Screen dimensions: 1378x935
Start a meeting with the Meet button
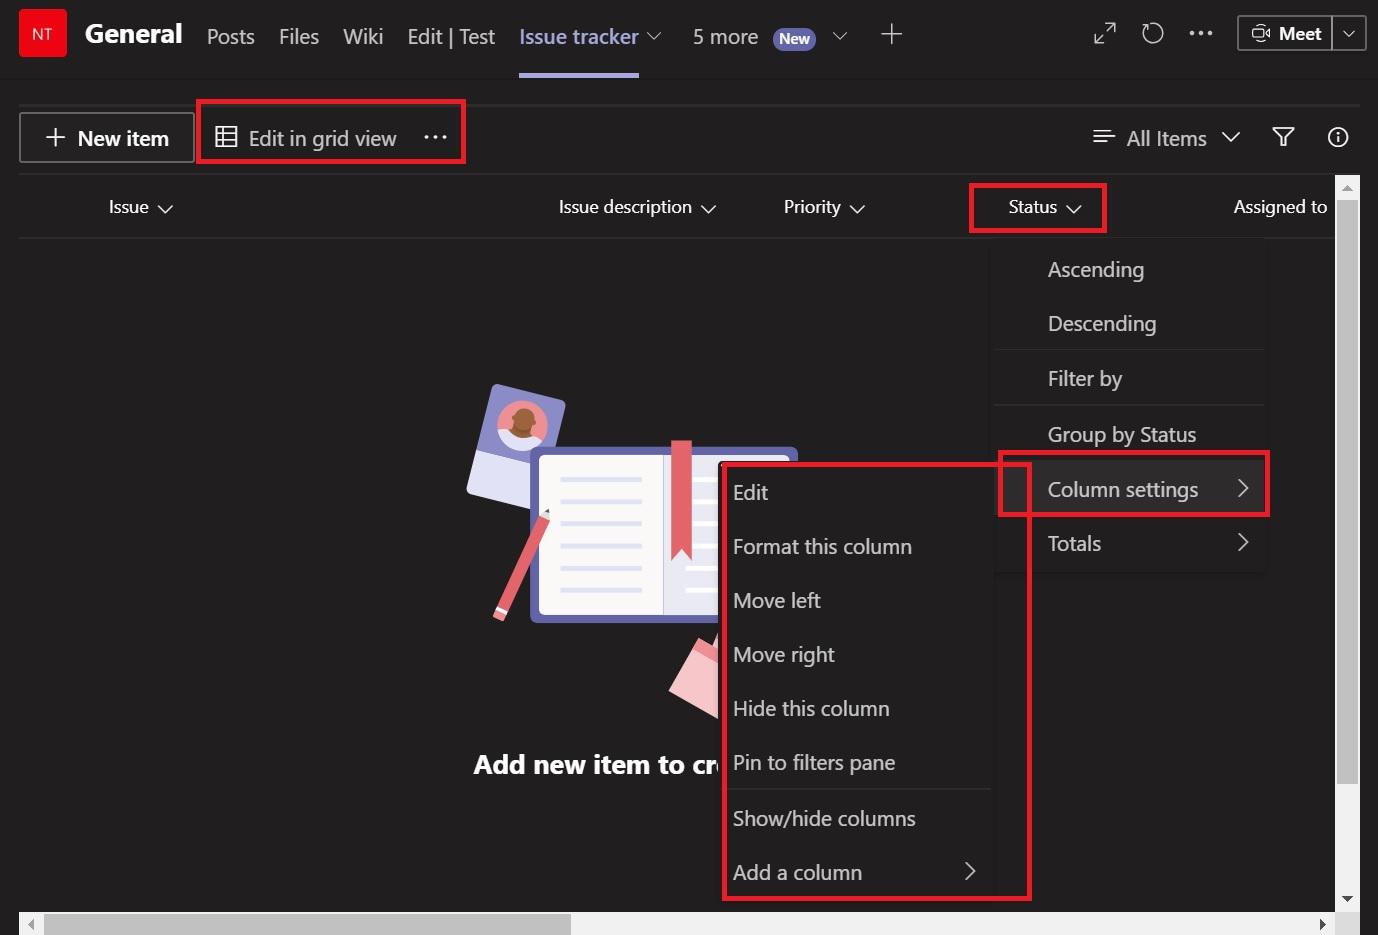(1285, 34)
